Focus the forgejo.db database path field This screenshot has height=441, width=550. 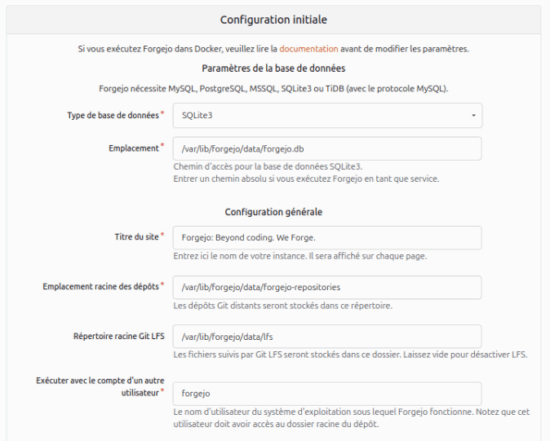(x=327, y=149)
